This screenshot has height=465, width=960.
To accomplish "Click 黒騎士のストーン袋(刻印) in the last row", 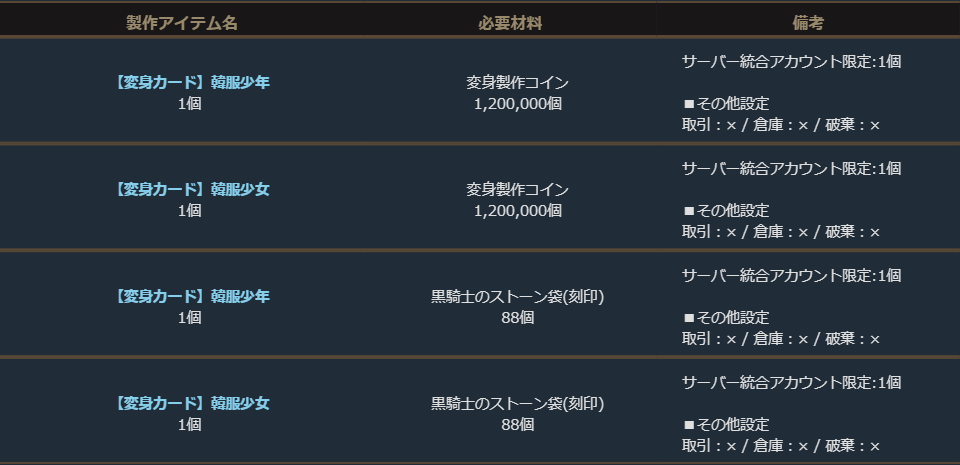I will pos(517,403).
